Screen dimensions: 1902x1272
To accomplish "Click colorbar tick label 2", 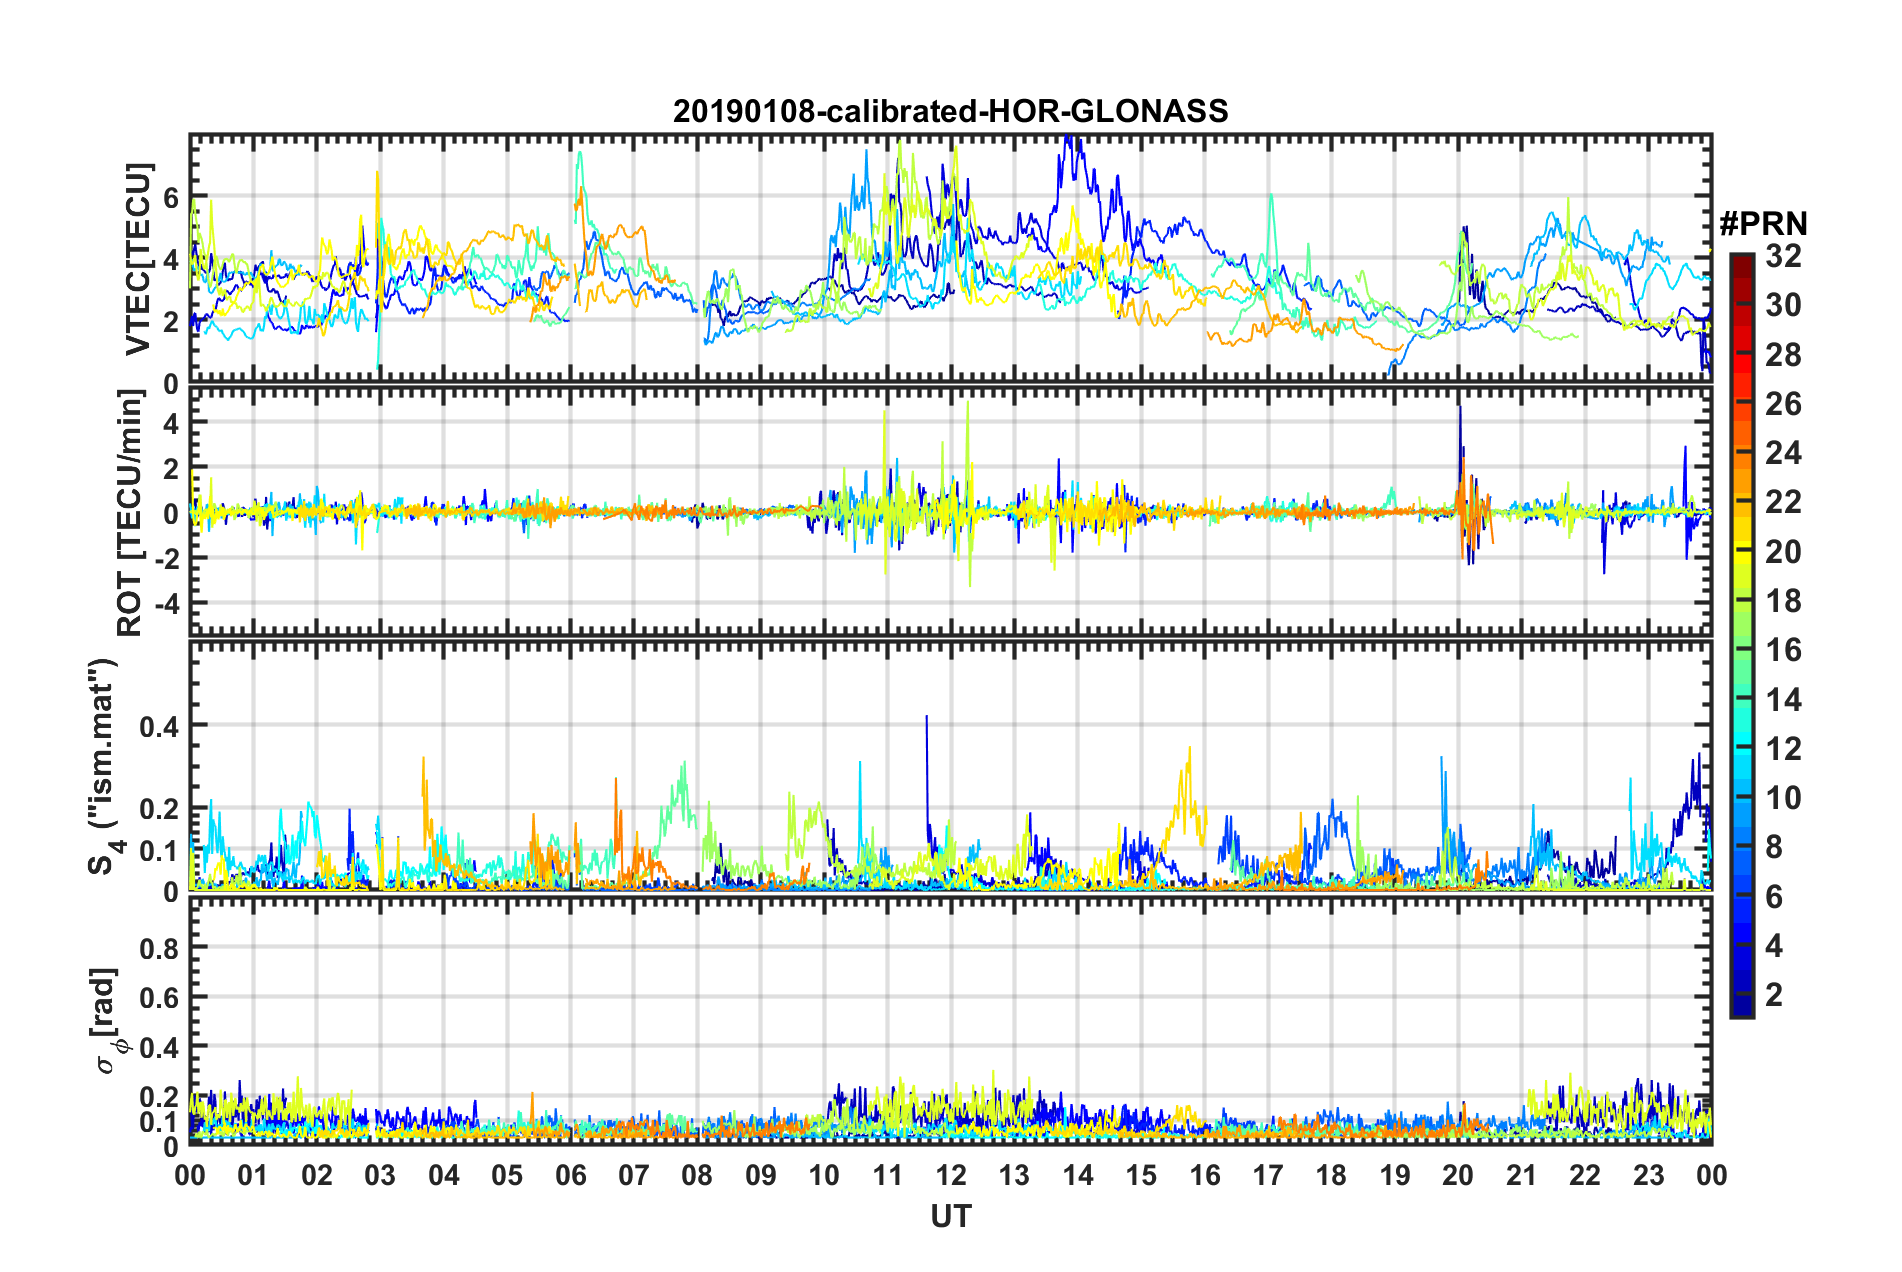I will (x=1774, y=994).
